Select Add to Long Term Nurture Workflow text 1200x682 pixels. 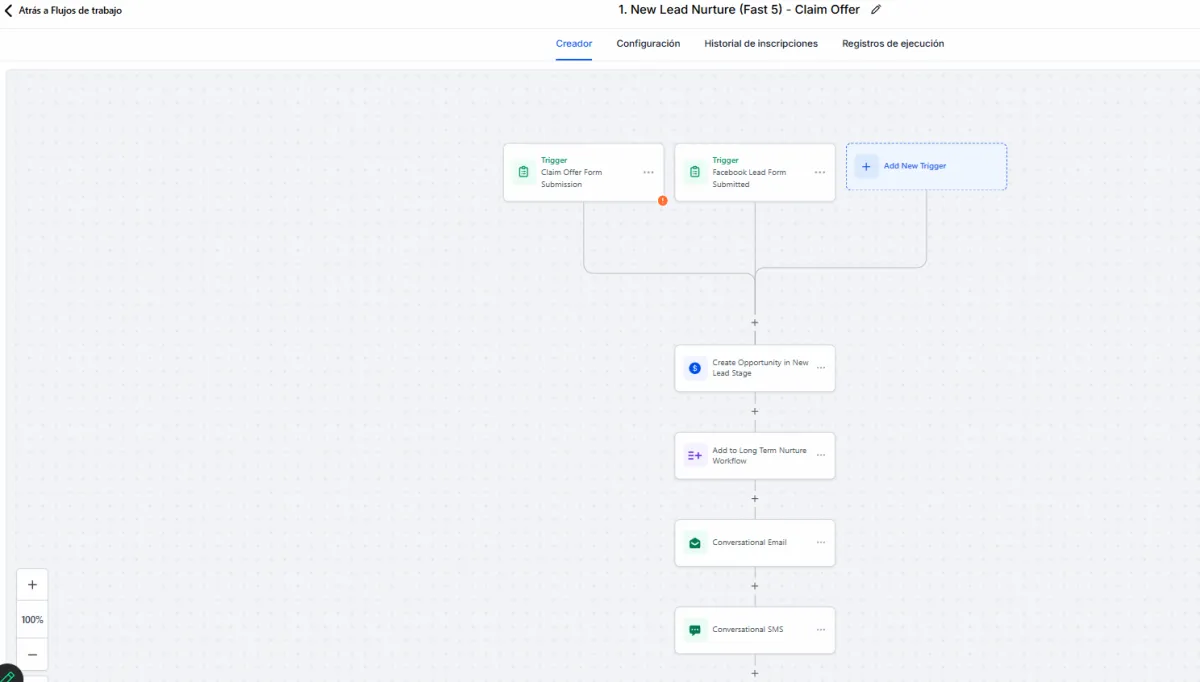759,455
